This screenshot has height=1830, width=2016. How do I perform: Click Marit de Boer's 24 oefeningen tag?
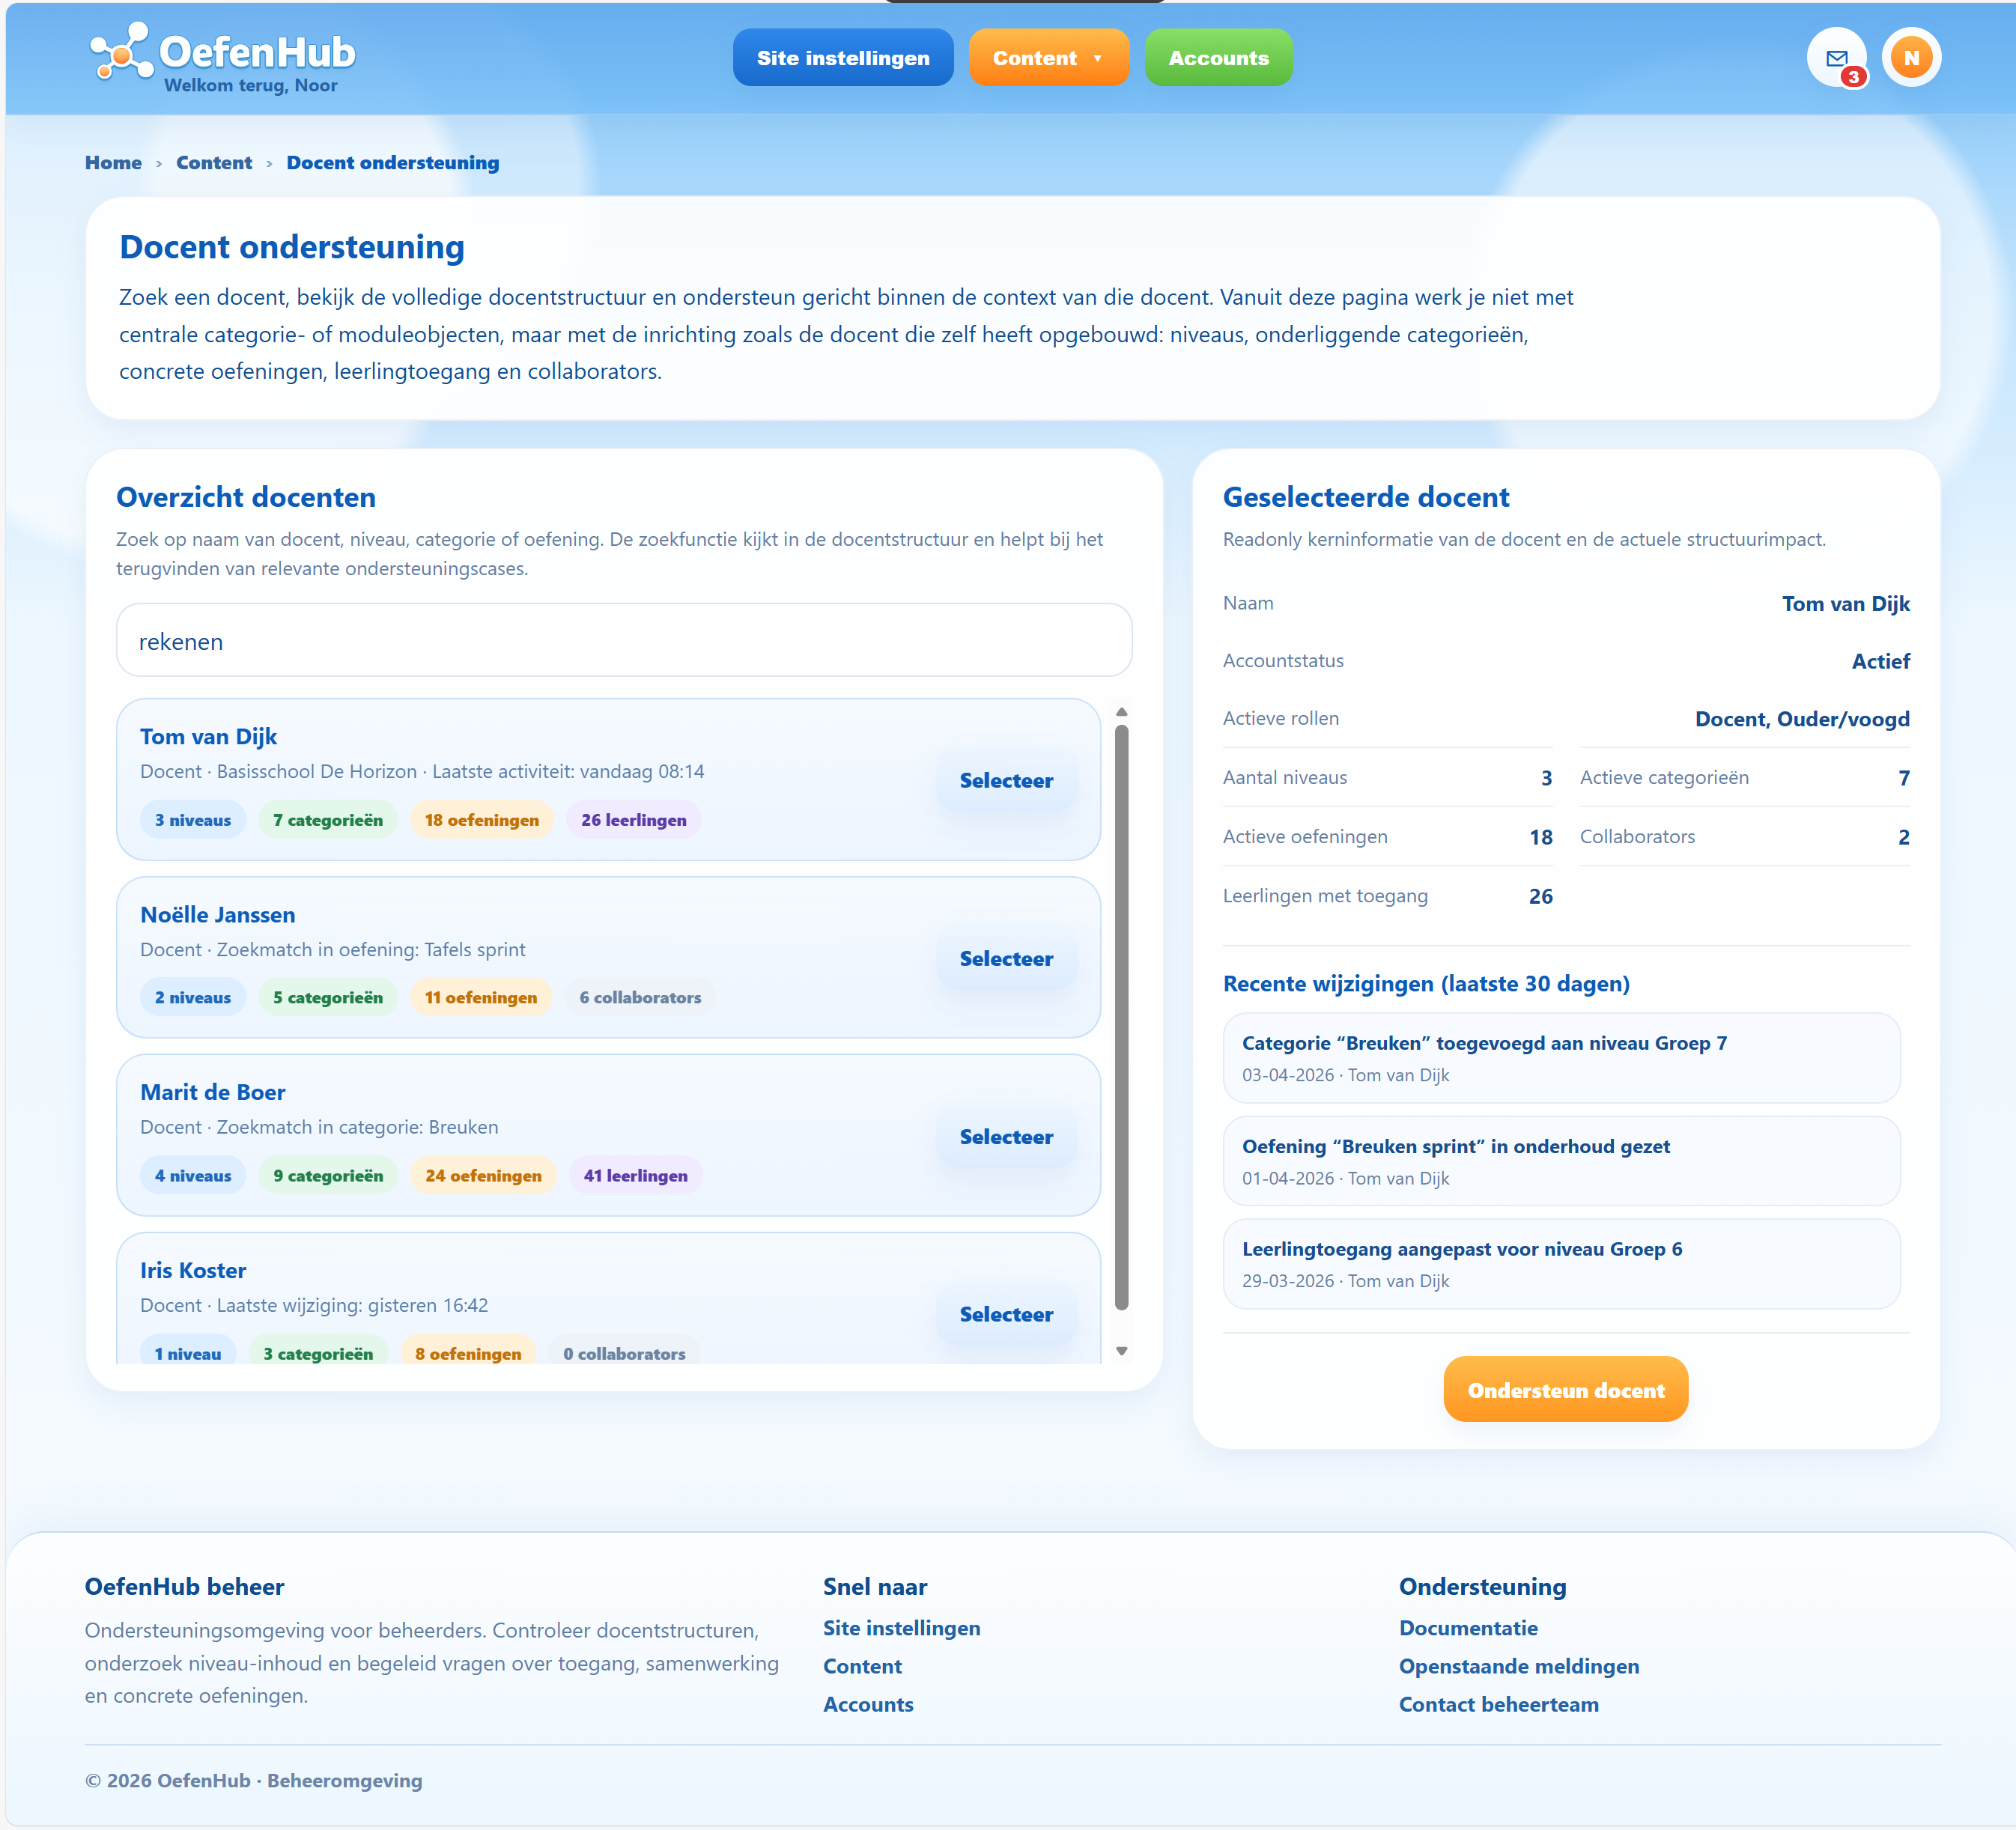click(483, 1176)
